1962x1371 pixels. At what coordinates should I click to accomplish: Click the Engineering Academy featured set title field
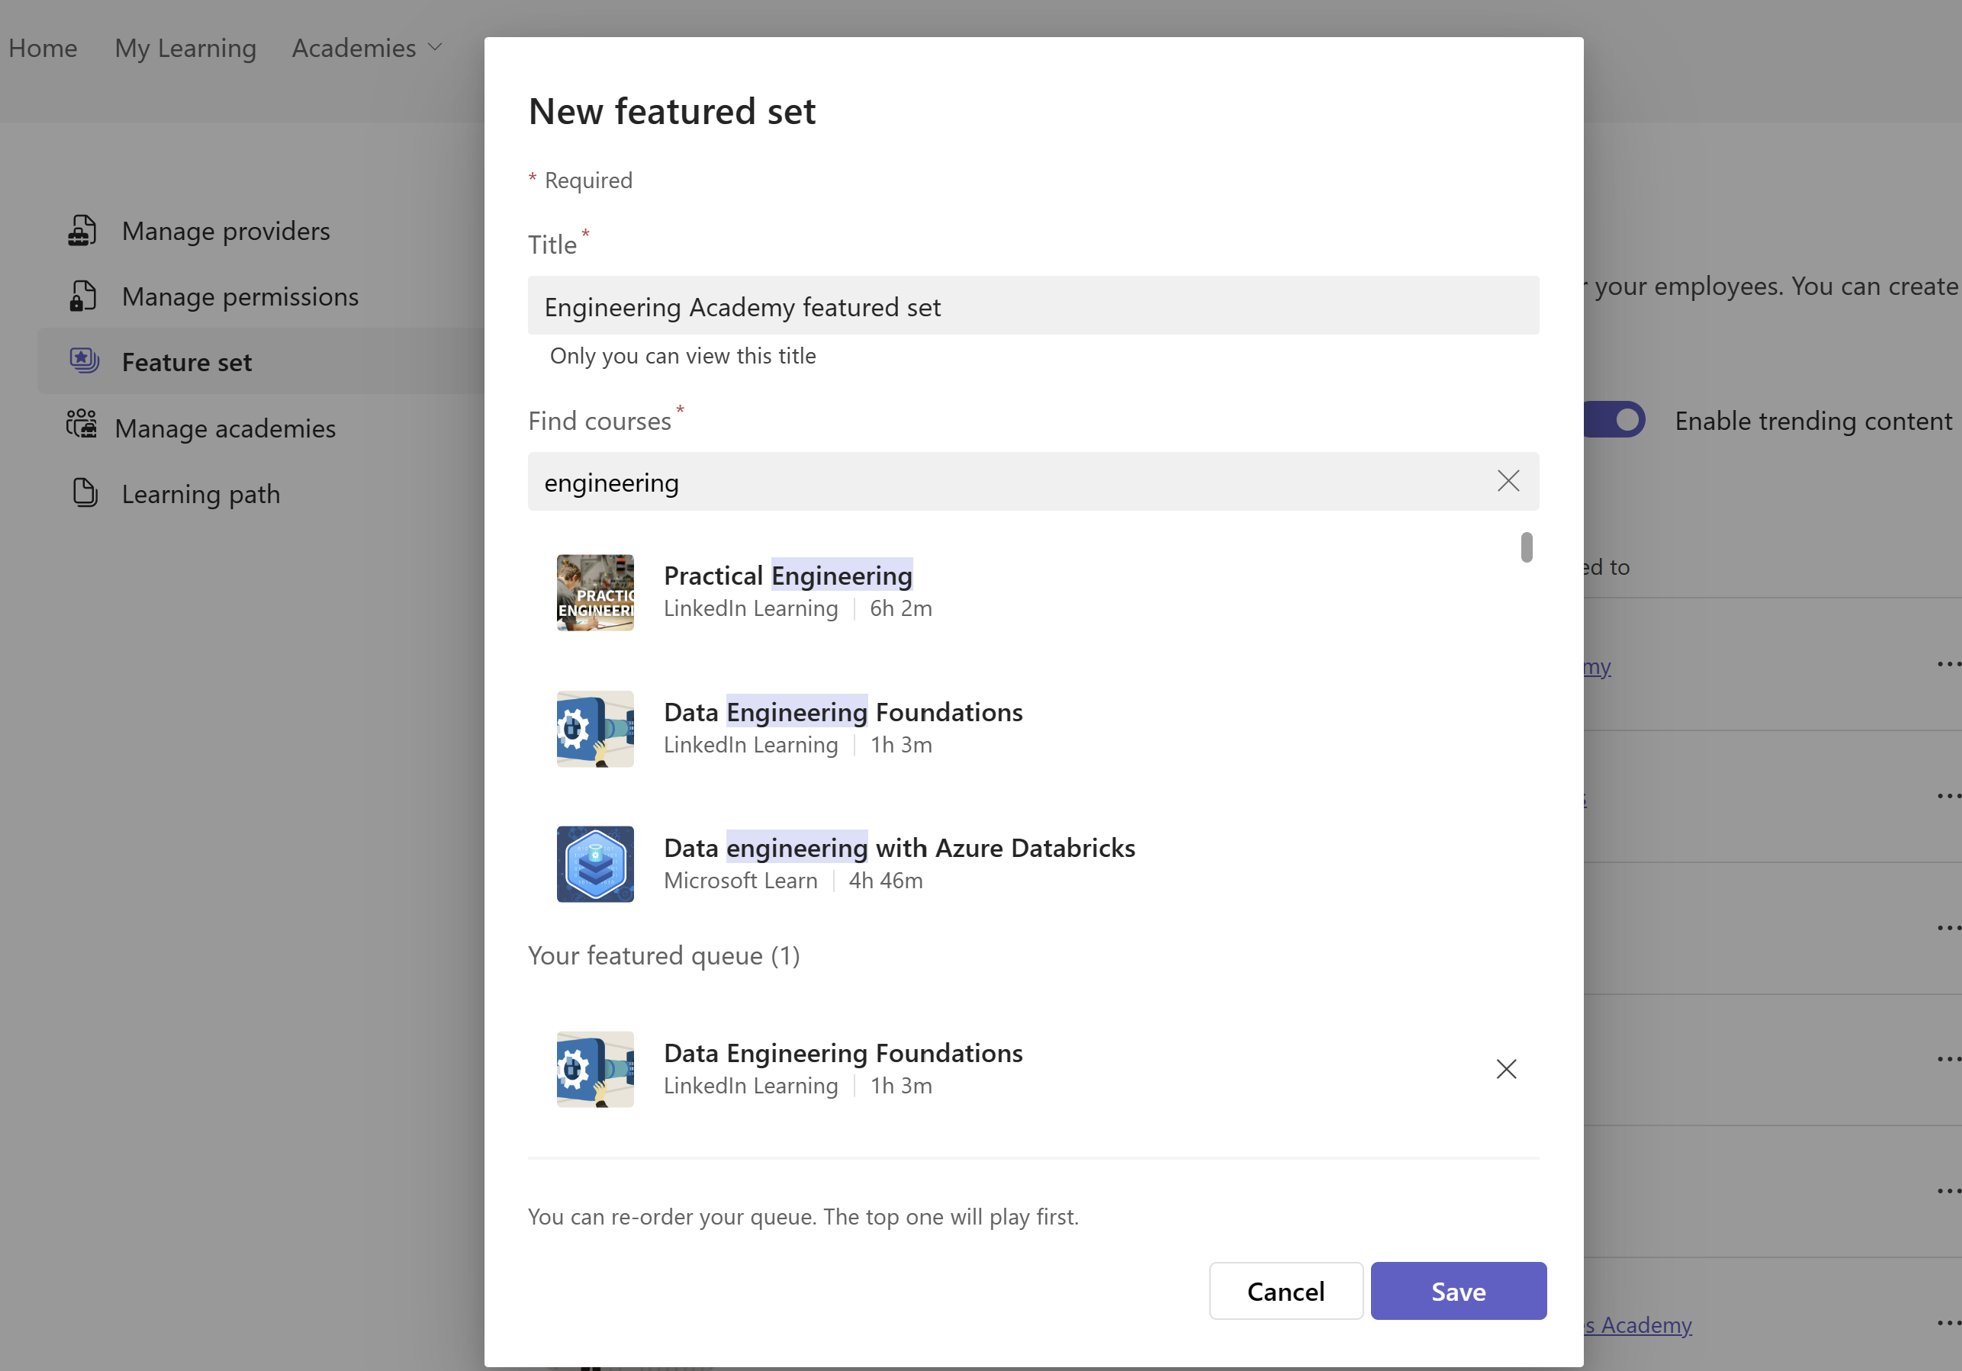(x=1035, y=305)
